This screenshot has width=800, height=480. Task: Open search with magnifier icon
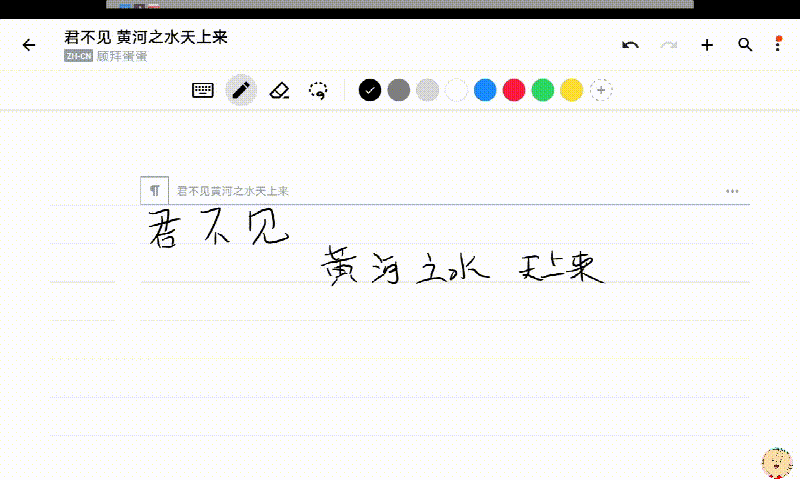coord(745,45)
